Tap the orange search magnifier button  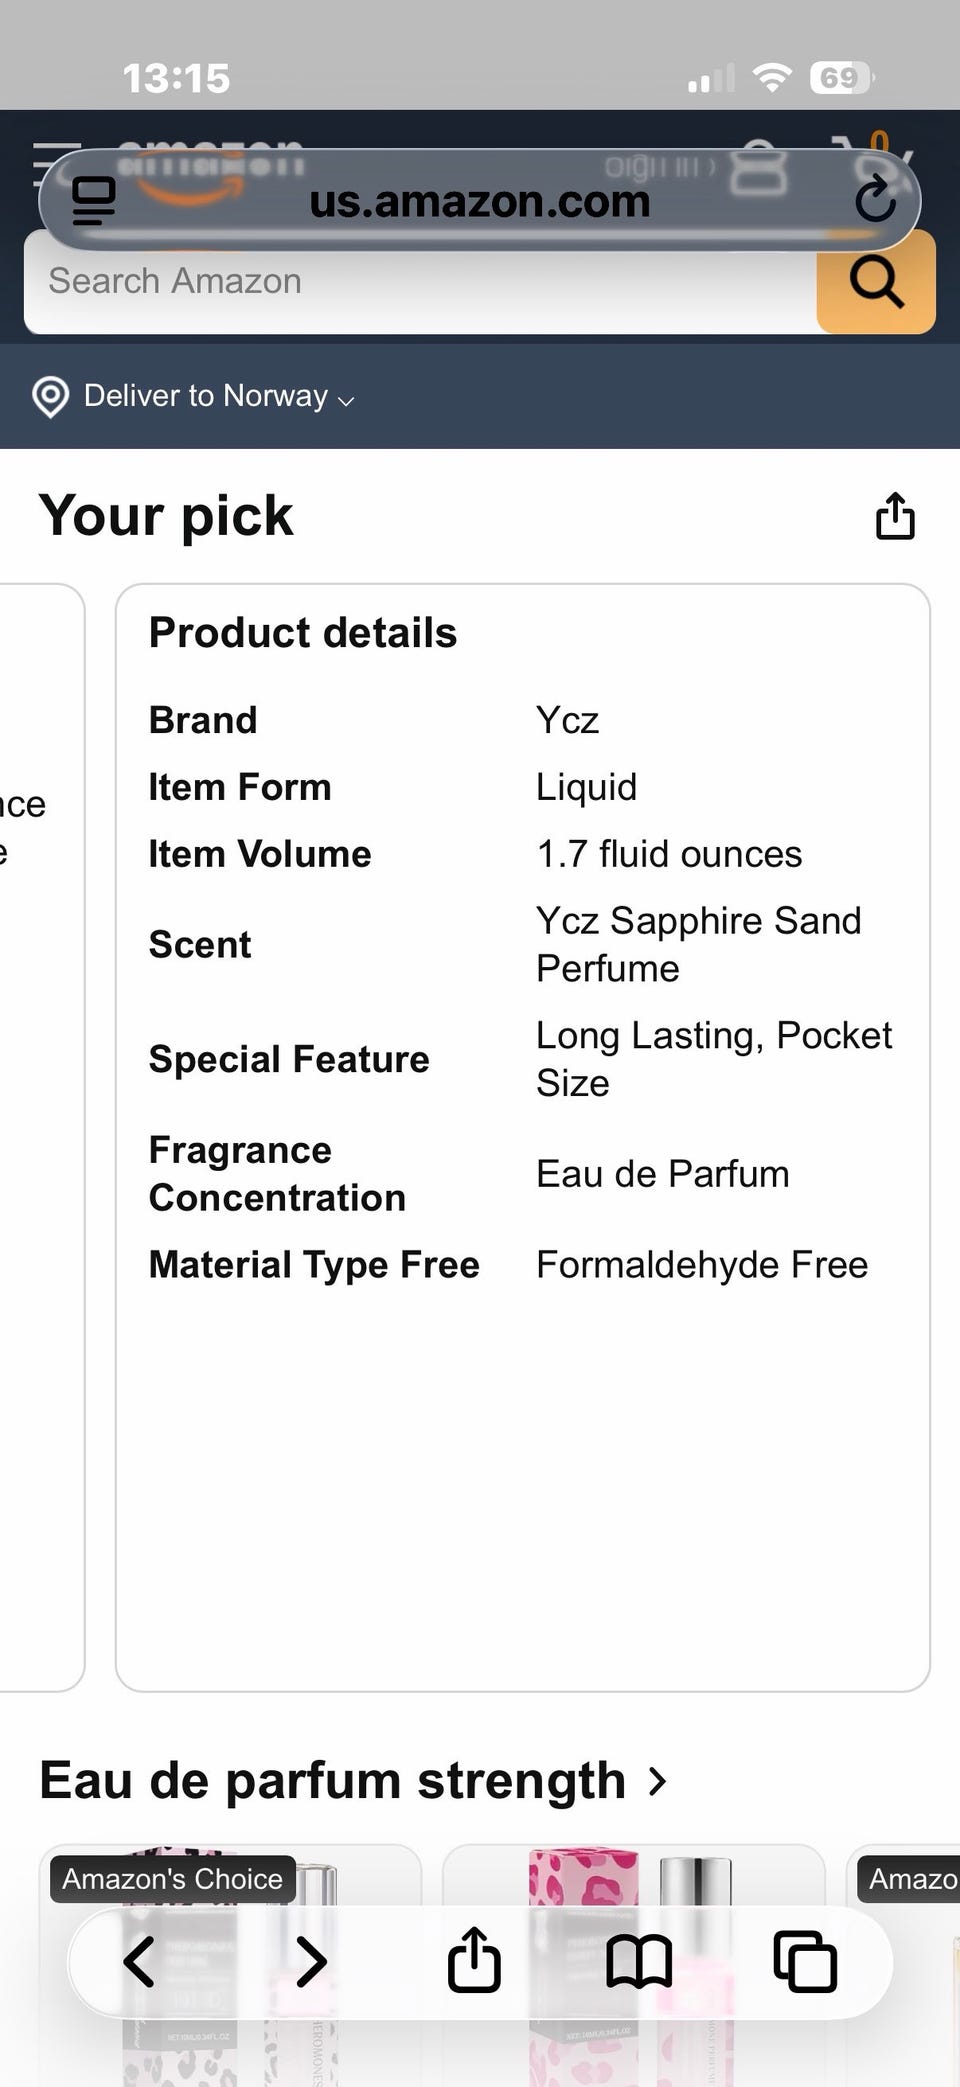(x=876, y=282)
